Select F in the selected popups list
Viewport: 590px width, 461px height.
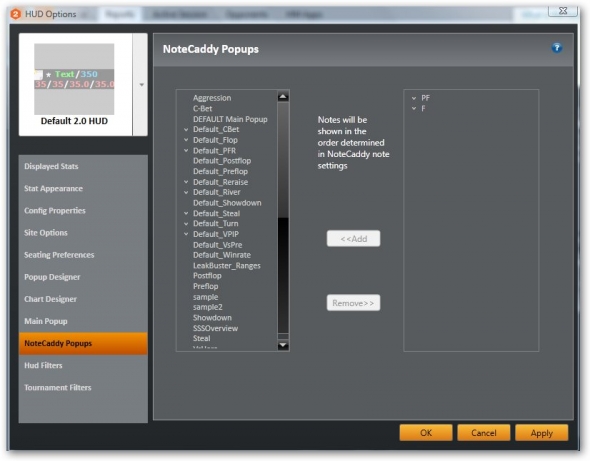tap(423, 108)
